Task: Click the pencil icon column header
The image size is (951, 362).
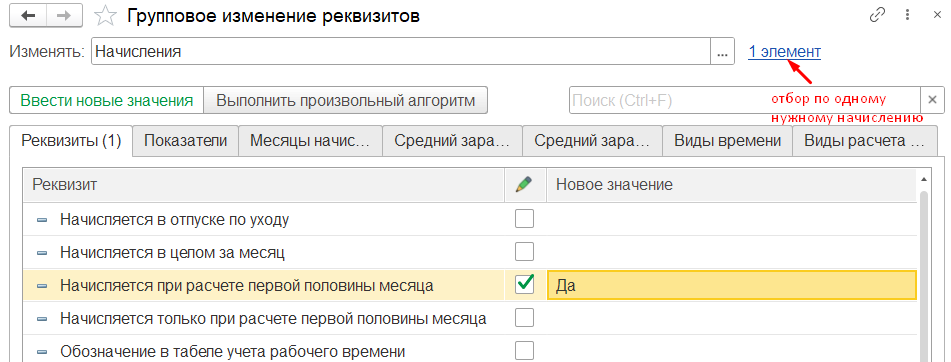Action: (524, 186)
